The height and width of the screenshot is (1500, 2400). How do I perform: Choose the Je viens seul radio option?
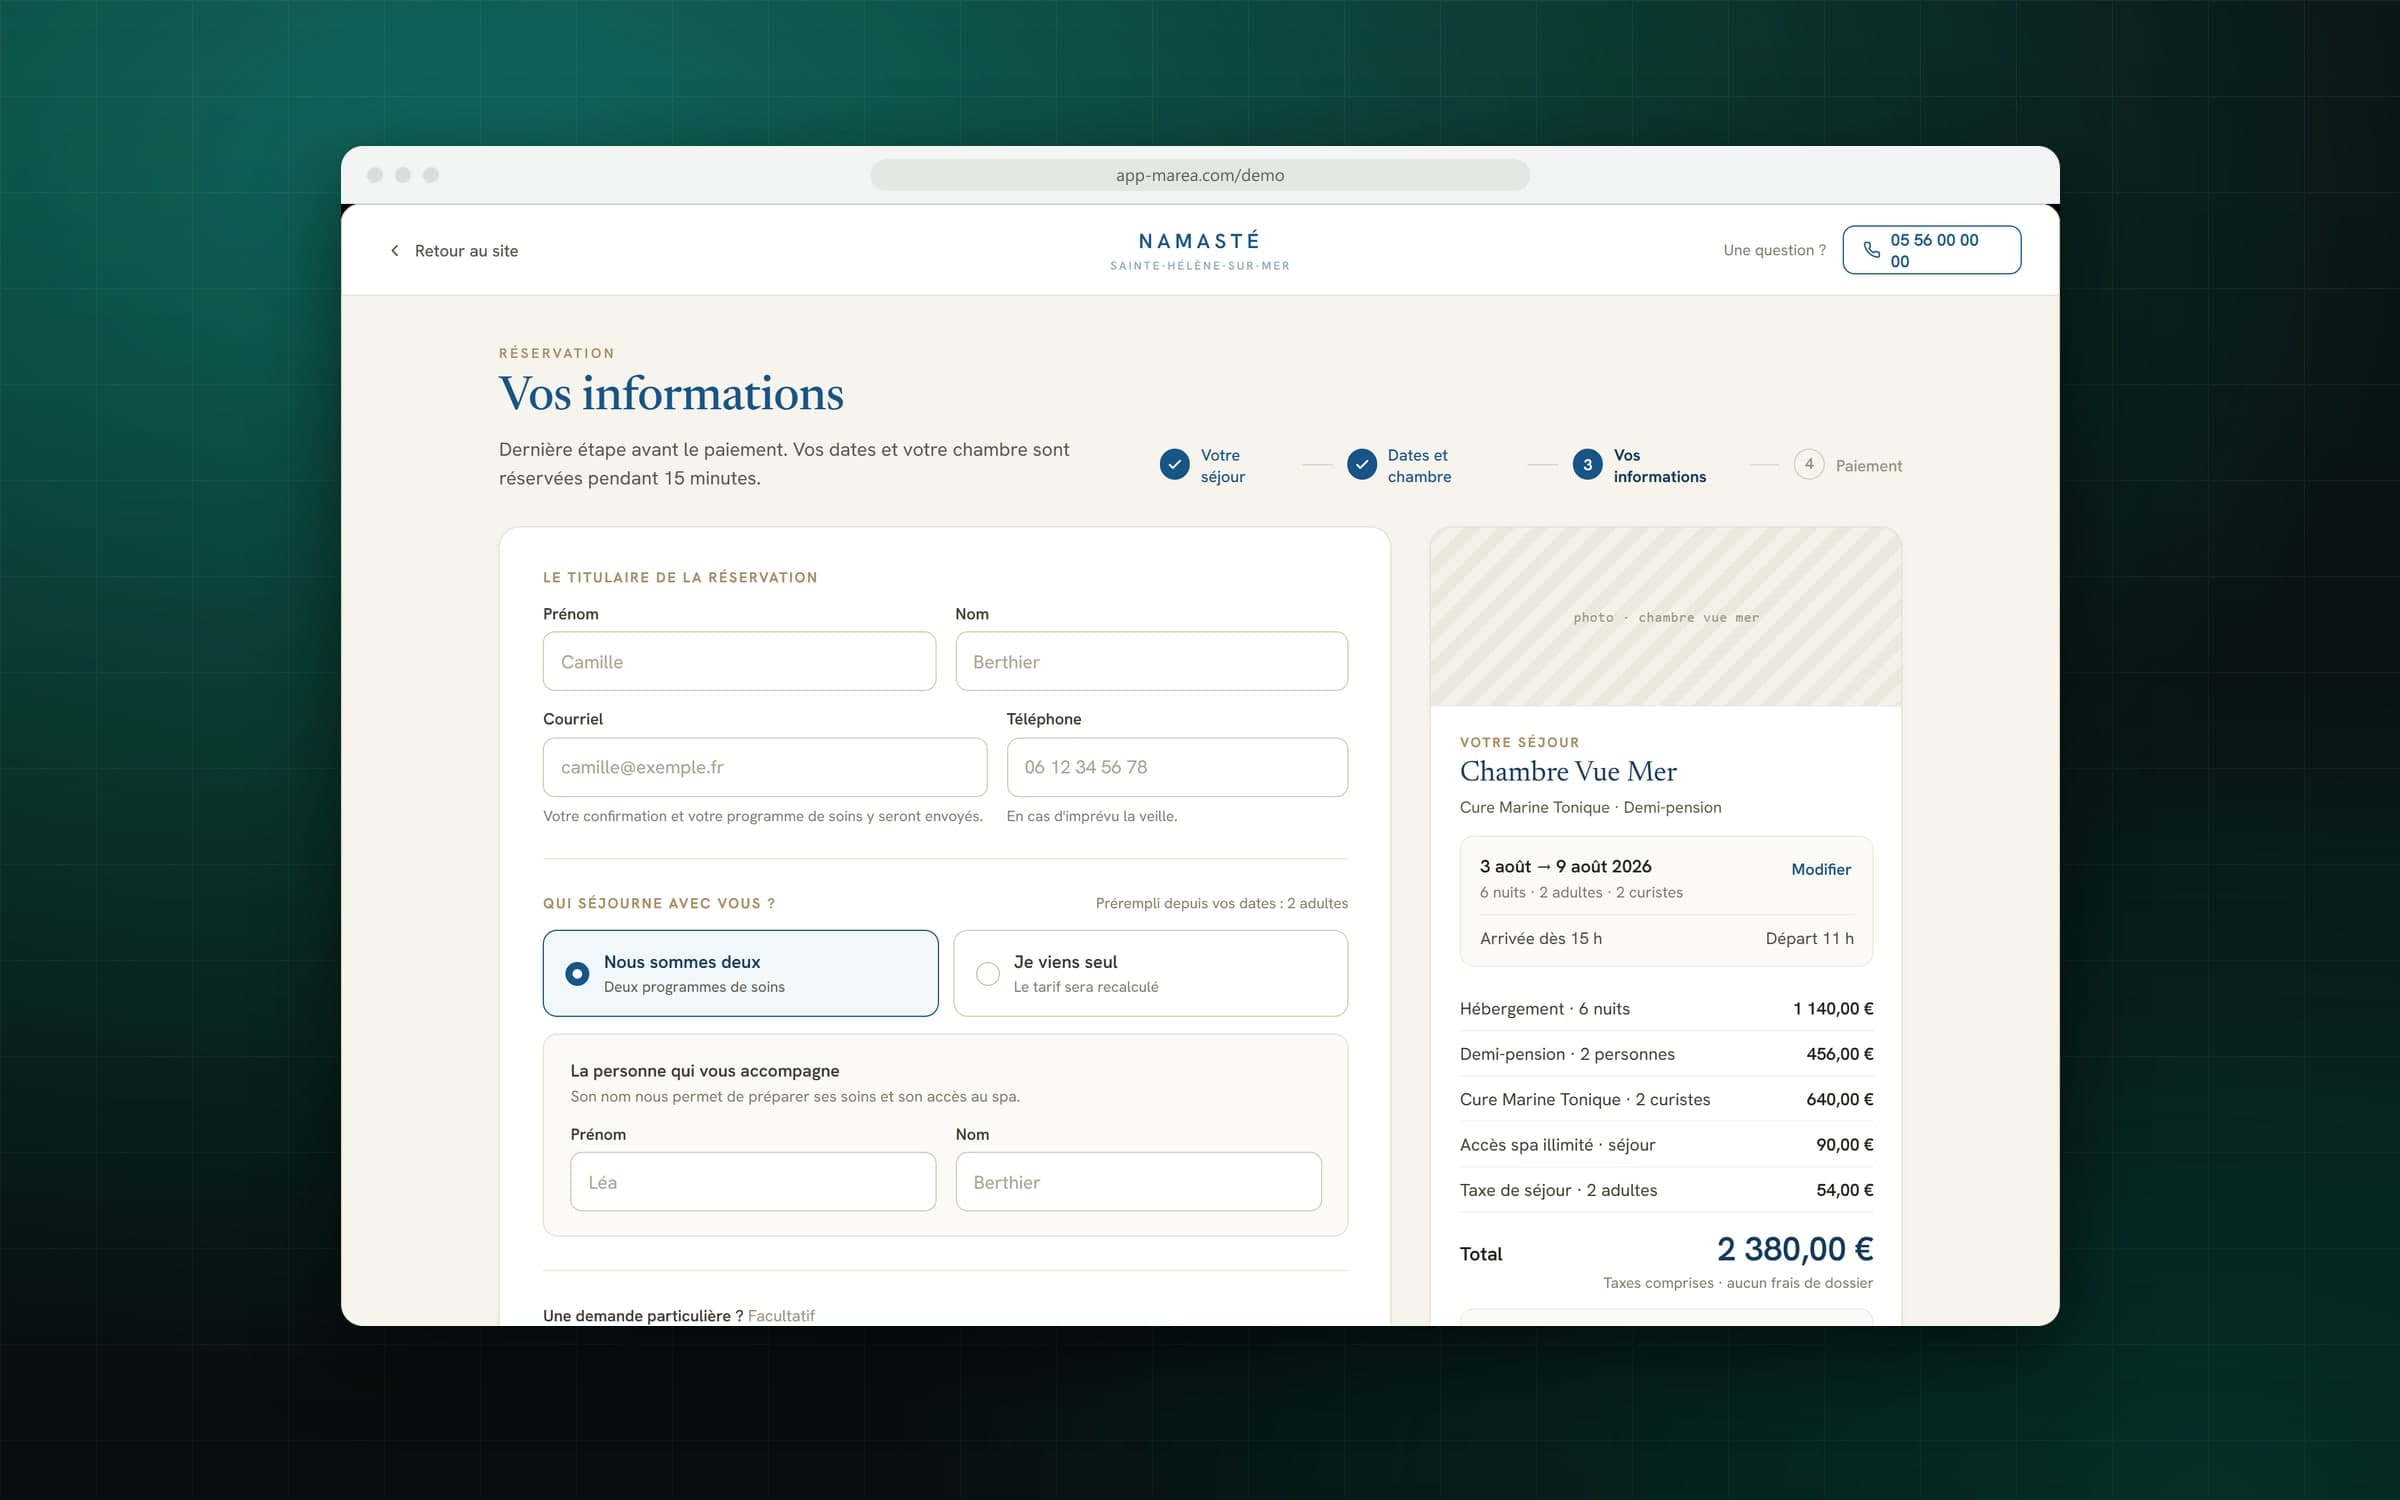coord(1151,973)
